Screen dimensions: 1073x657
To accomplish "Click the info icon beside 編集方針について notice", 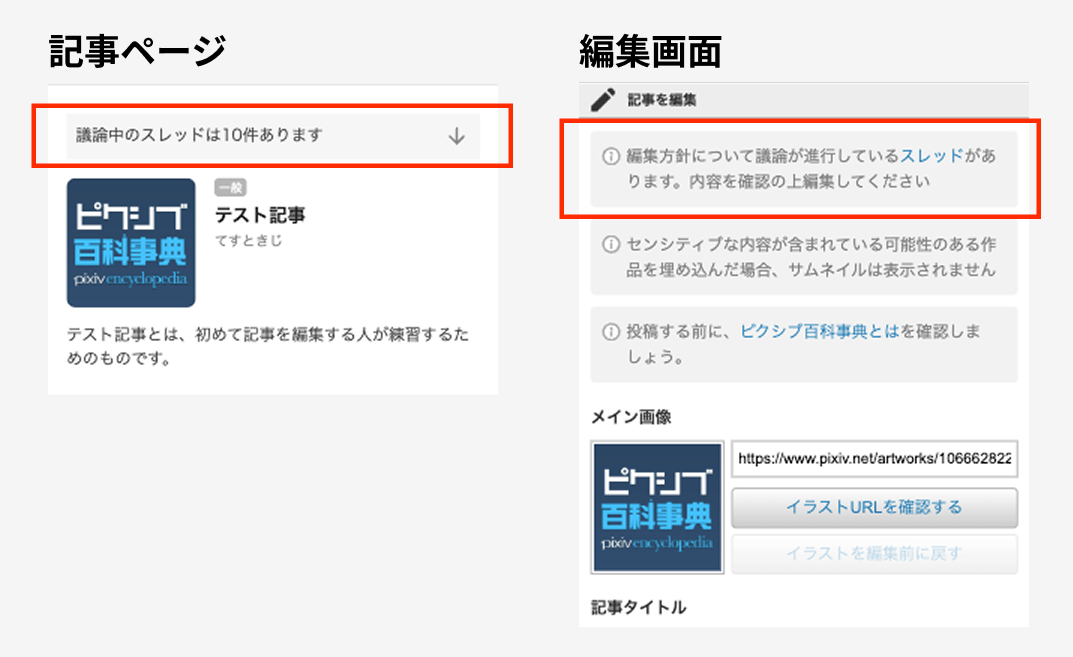I will tap(610, 157).
